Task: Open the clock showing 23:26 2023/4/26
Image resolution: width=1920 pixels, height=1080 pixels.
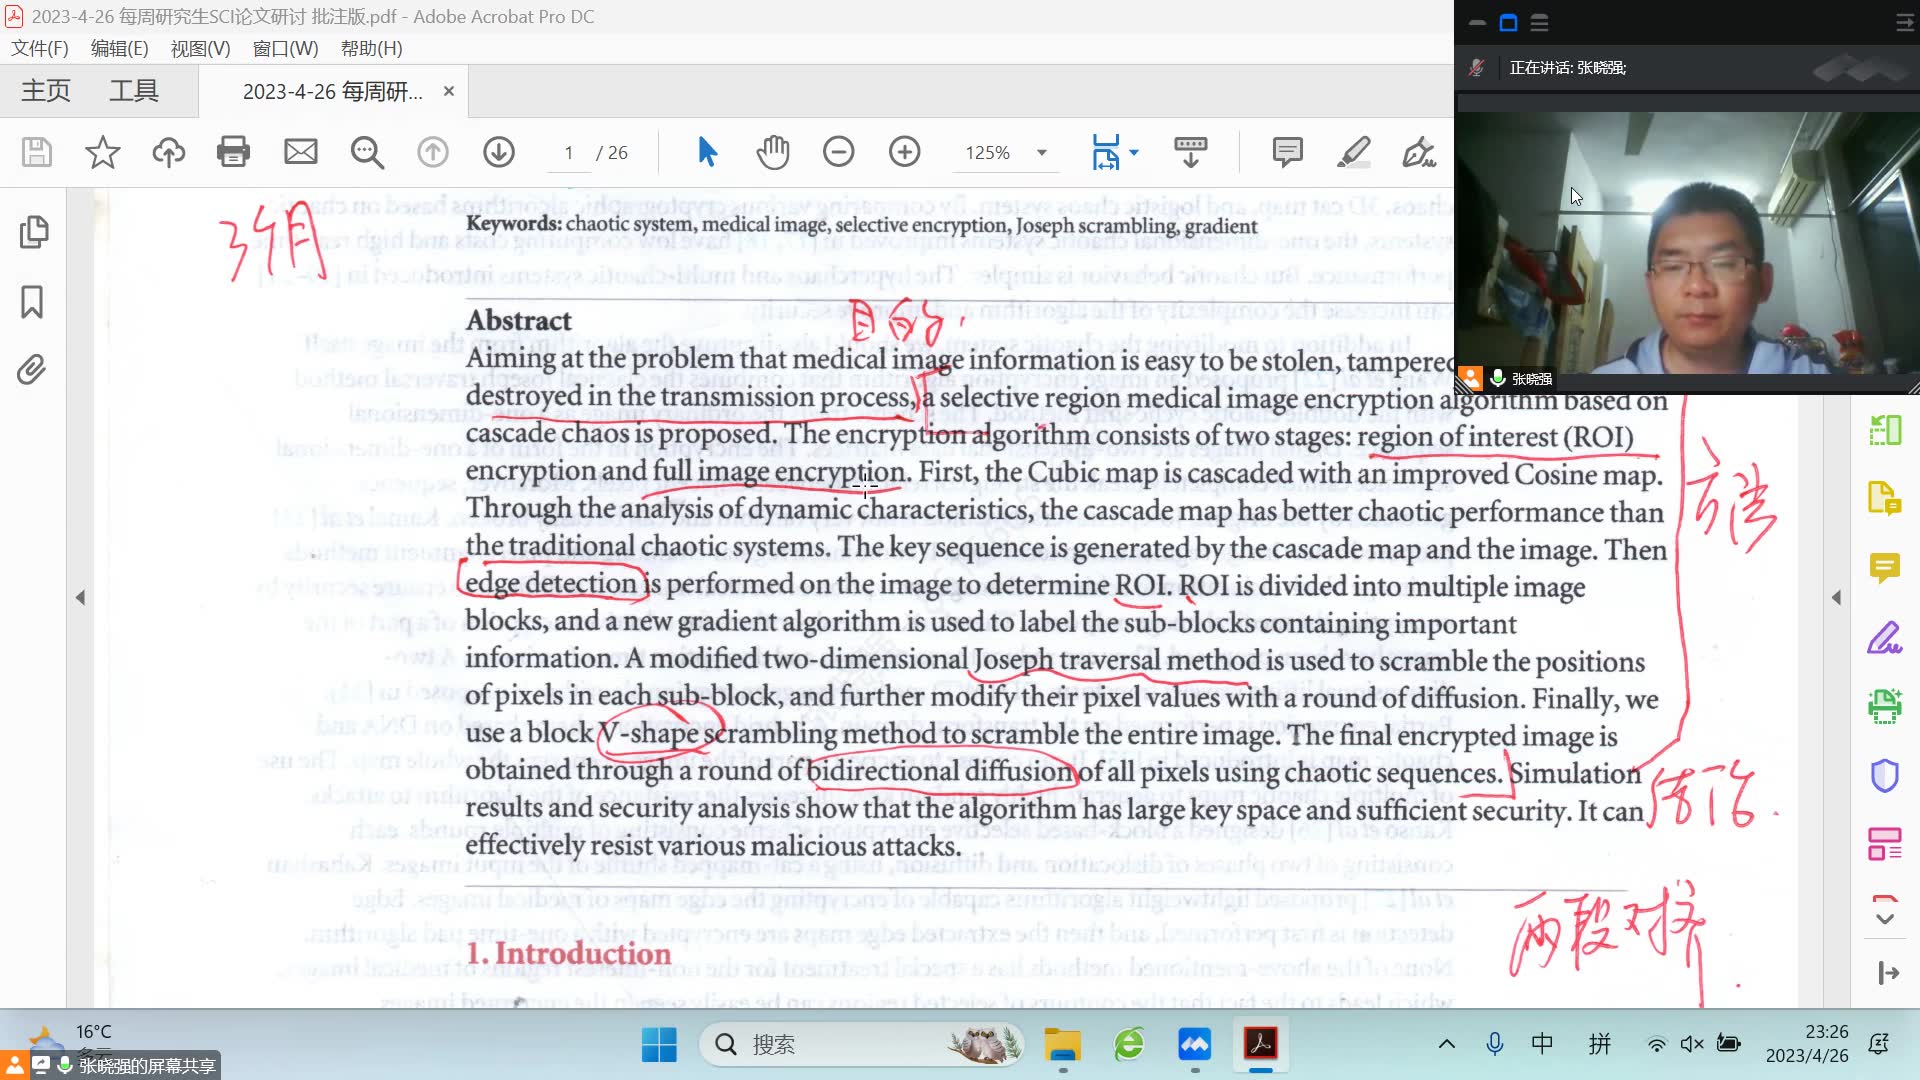Action: 1807,1044
